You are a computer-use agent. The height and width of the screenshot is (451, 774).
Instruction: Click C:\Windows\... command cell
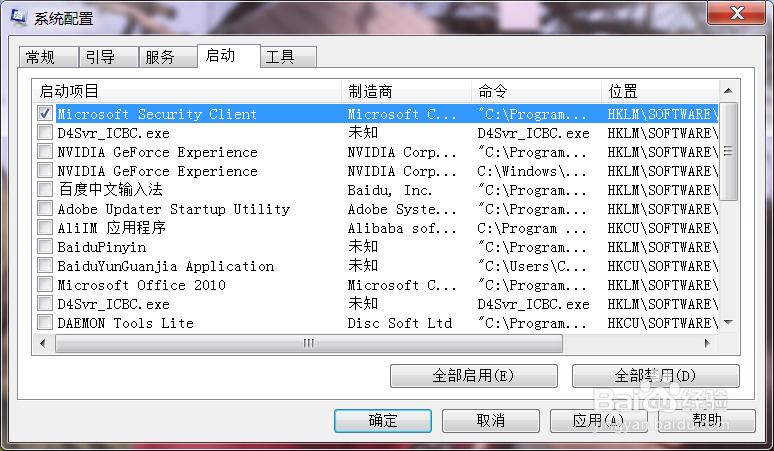point(532,171)
